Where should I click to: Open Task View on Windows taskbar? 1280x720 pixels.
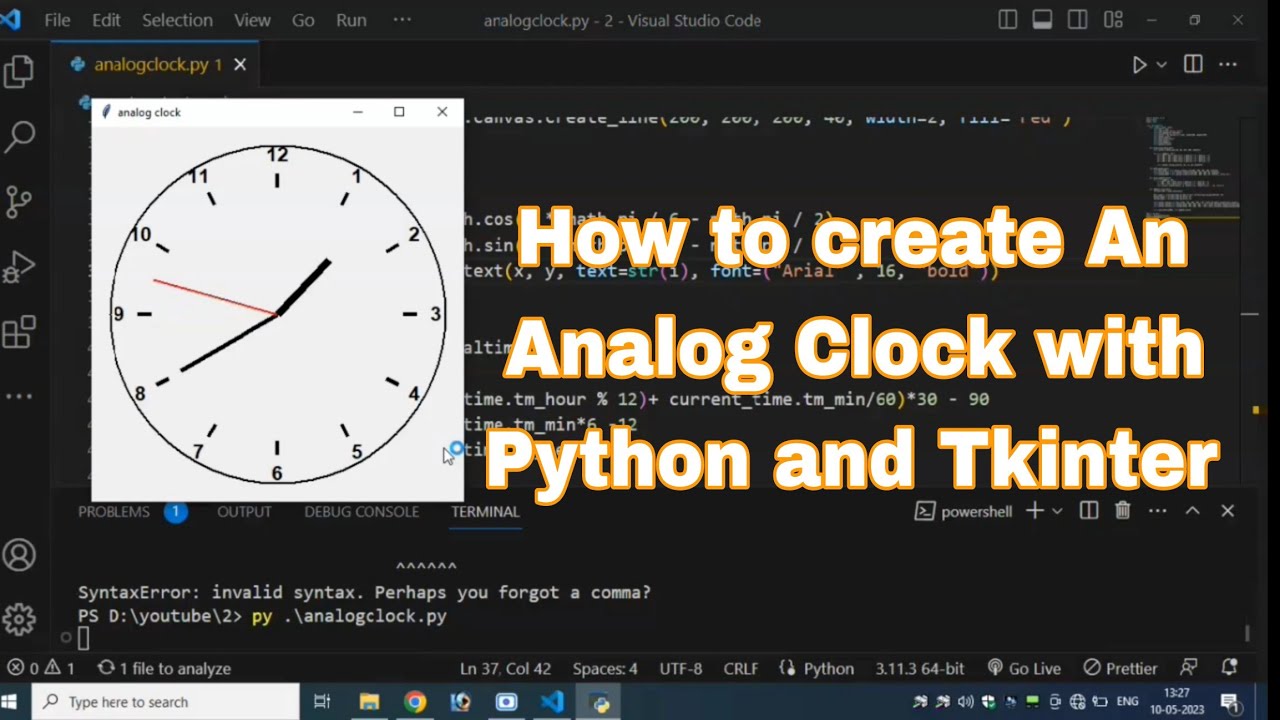click(x=322, y=702)
